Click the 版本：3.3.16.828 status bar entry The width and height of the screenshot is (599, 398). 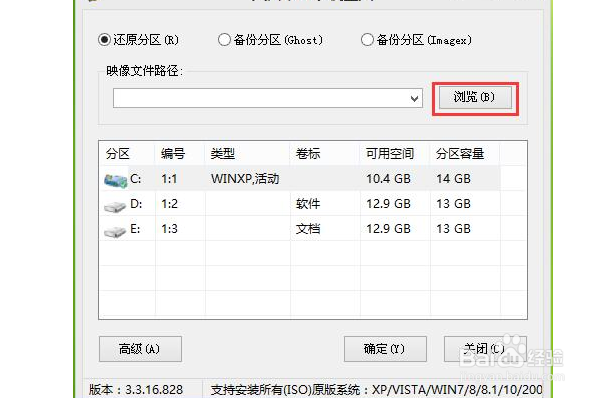pyautogui.click(x=136, y=390)
